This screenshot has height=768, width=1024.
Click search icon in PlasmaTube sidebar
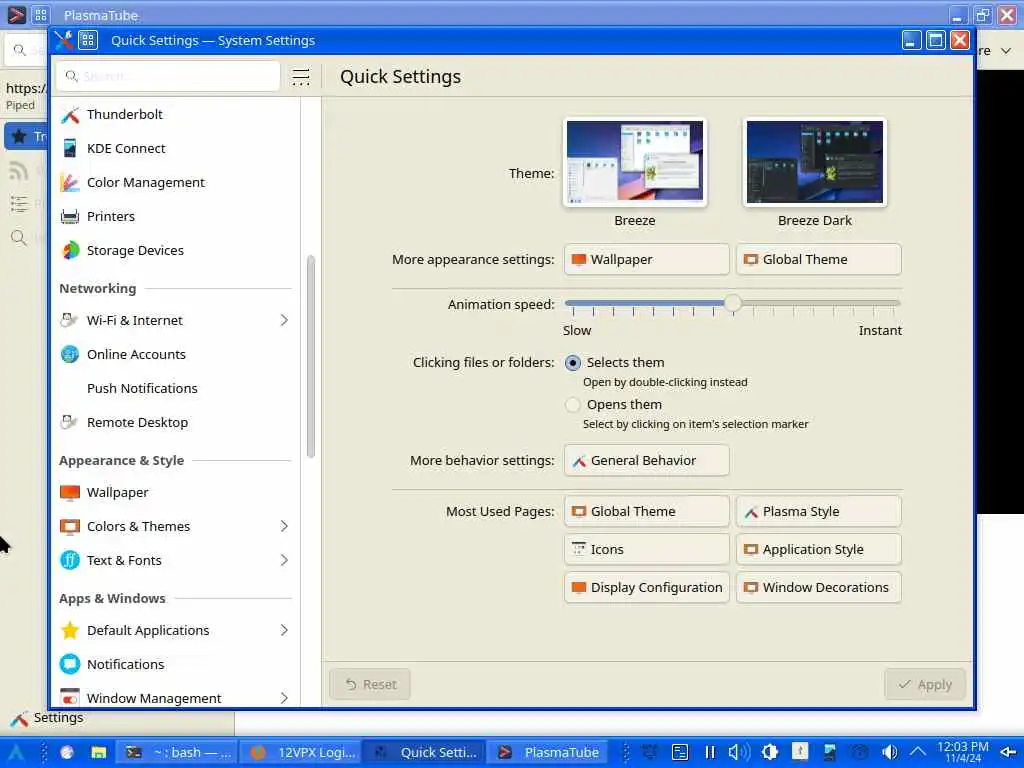[x=19, y=237]
